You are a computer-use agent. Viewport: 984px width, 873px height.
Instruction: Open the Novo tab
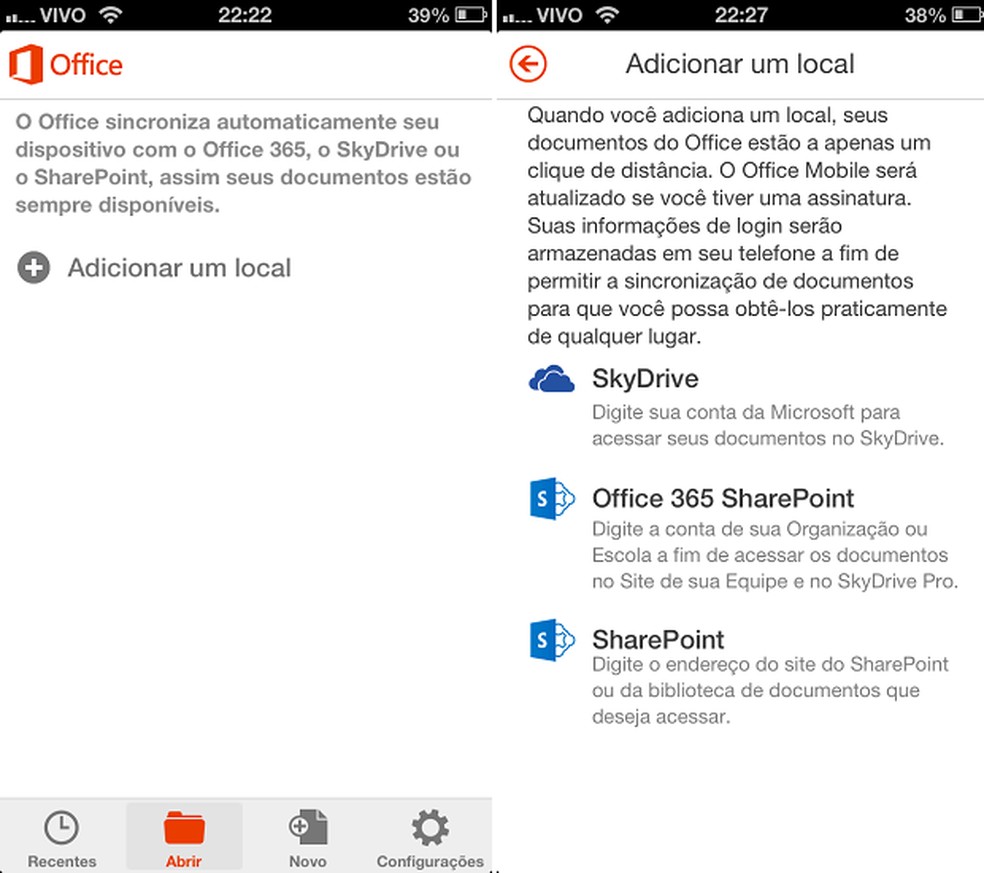click(307, 838)
